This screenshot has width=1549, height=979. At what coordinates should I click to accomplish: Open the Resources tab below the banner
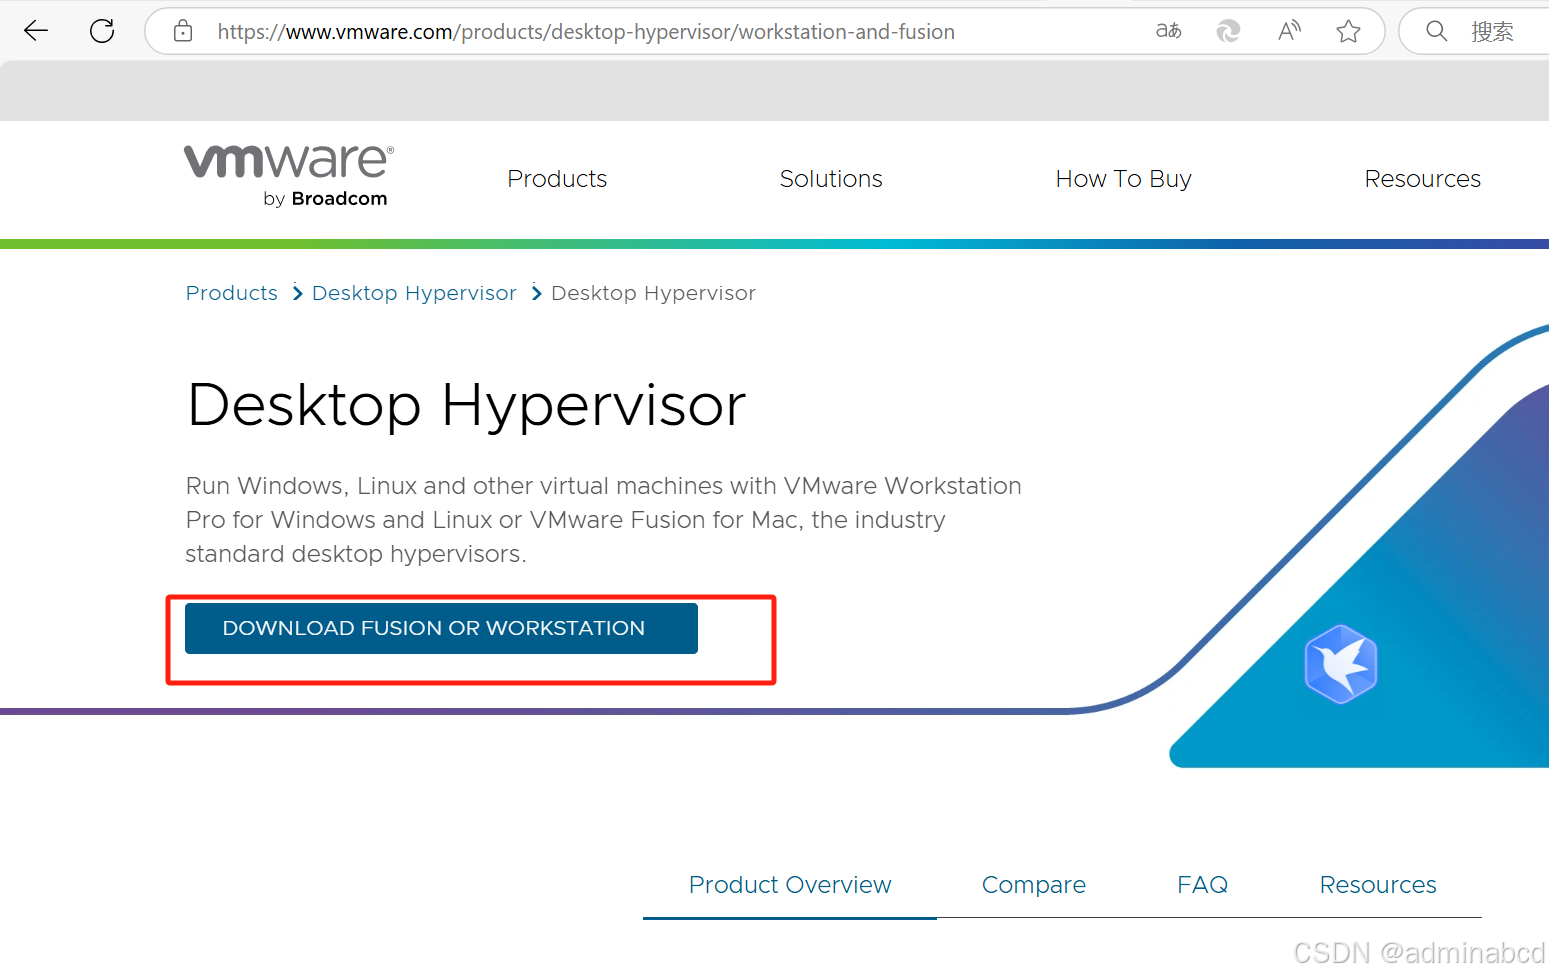pos(1378,885)
